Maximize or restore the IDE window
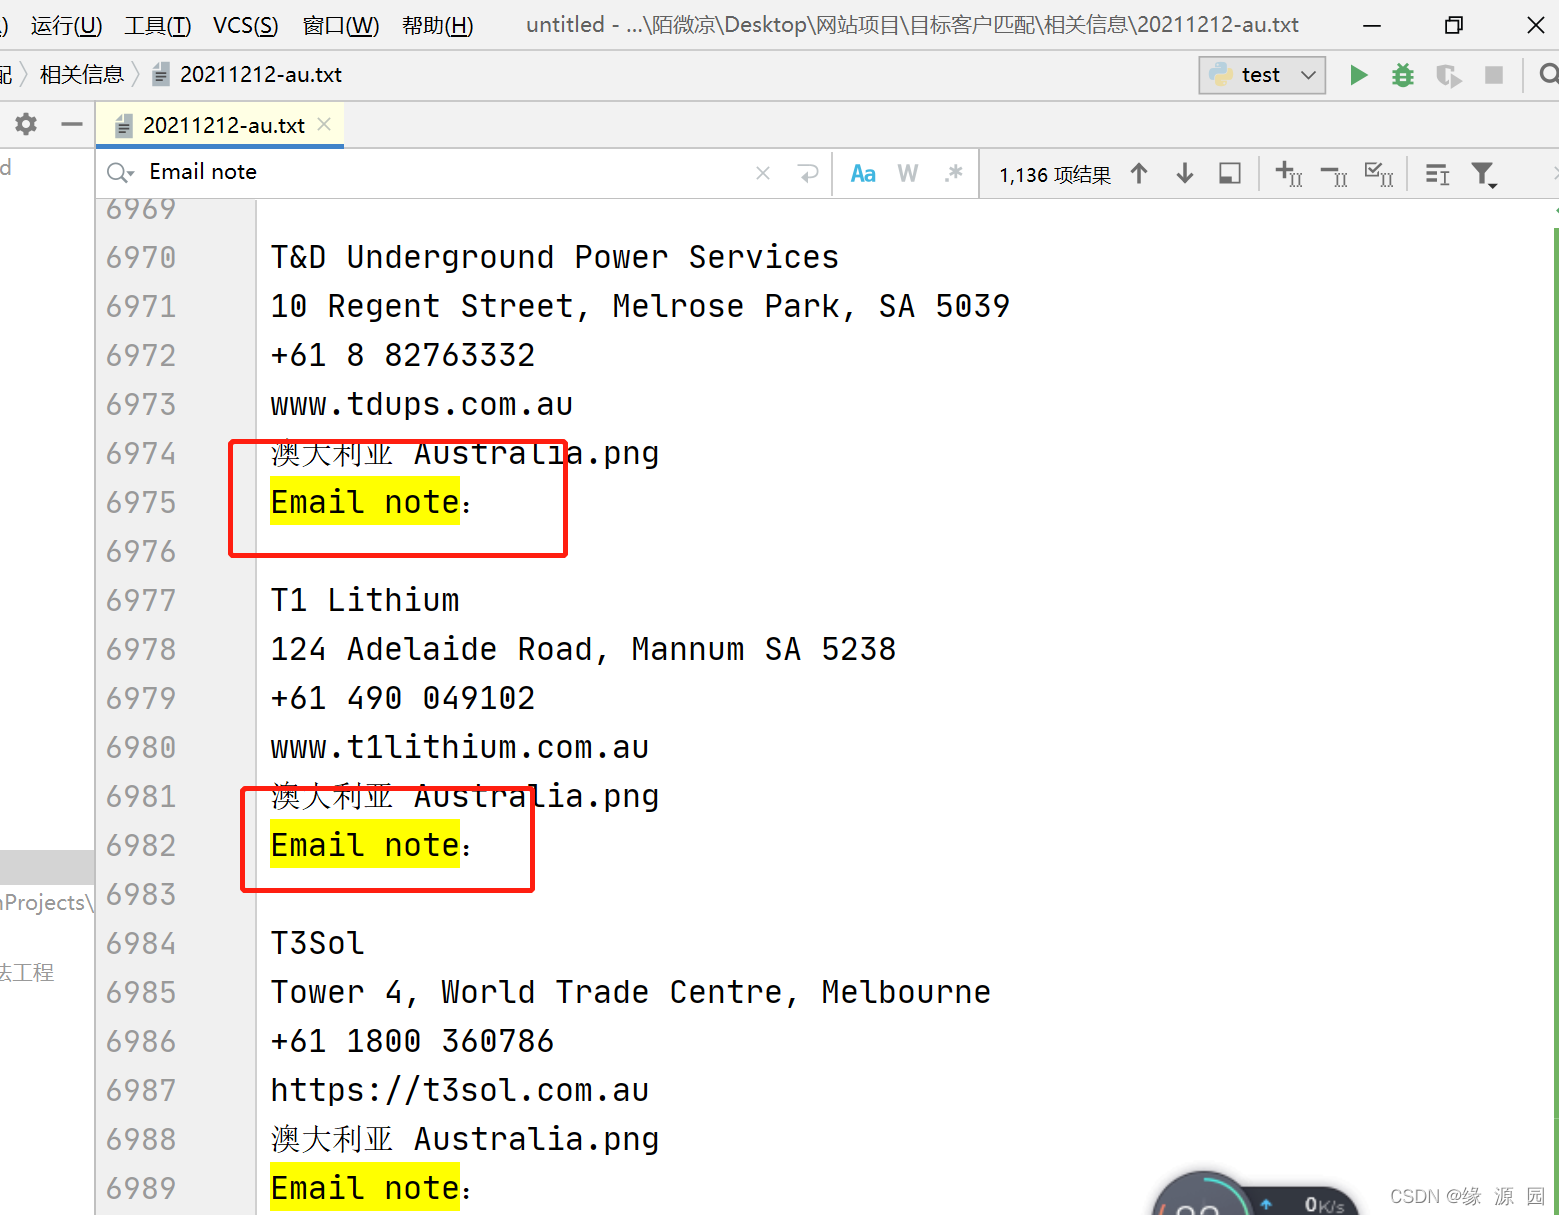Image resolution: width=1559 pixels, height=1215 pixels. point(1454,25)
